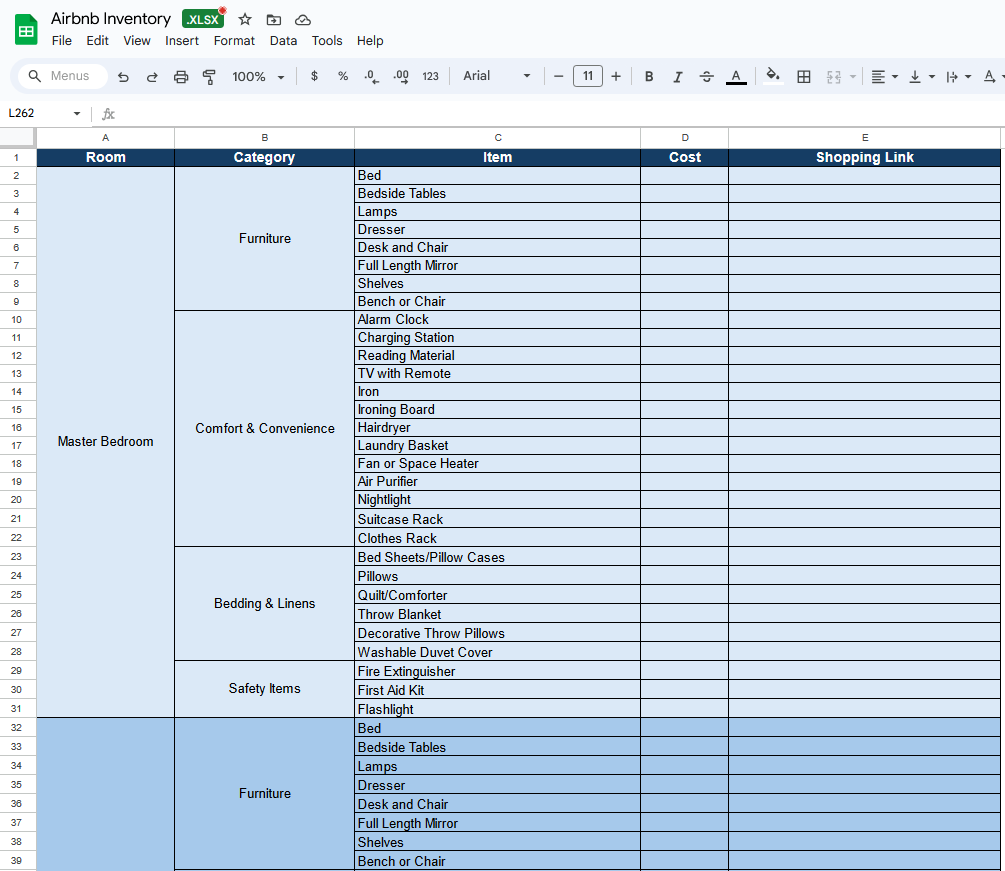Toggle italic formatting
This screenshot has width=1005, height=871.
pos(678,77)
